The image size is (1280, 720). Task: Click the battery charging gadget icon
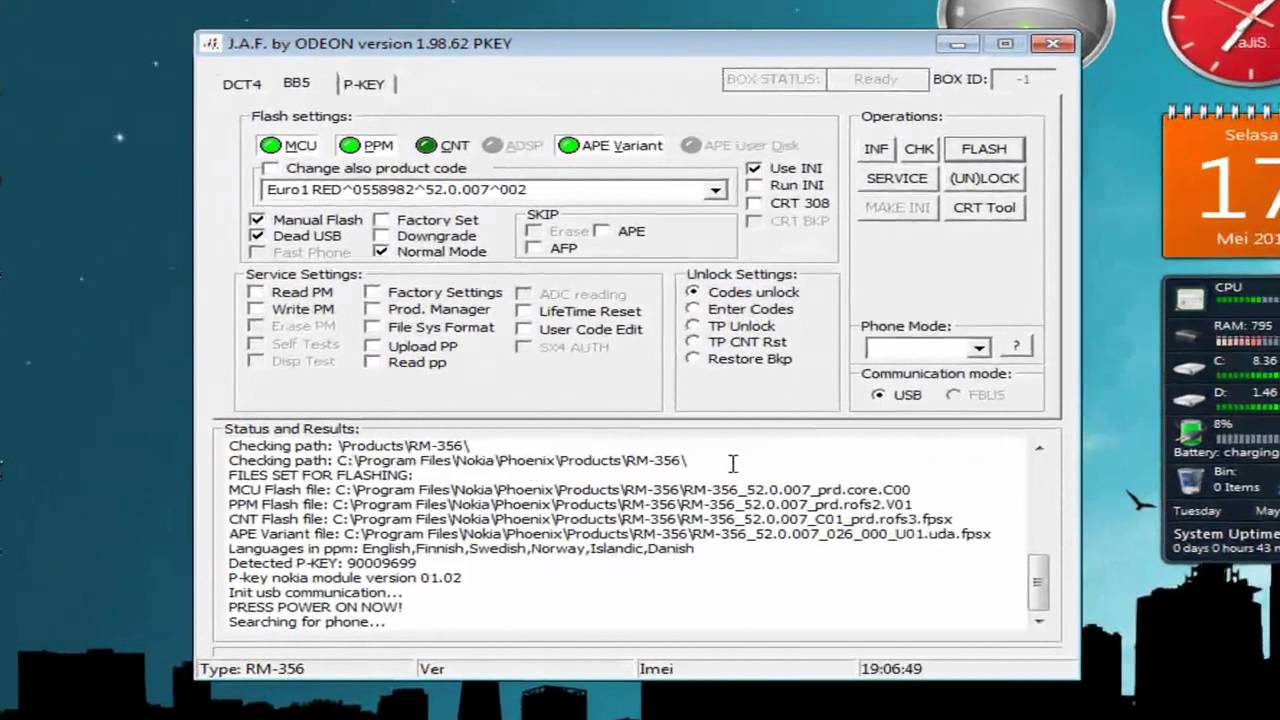tap(1189, 432)
